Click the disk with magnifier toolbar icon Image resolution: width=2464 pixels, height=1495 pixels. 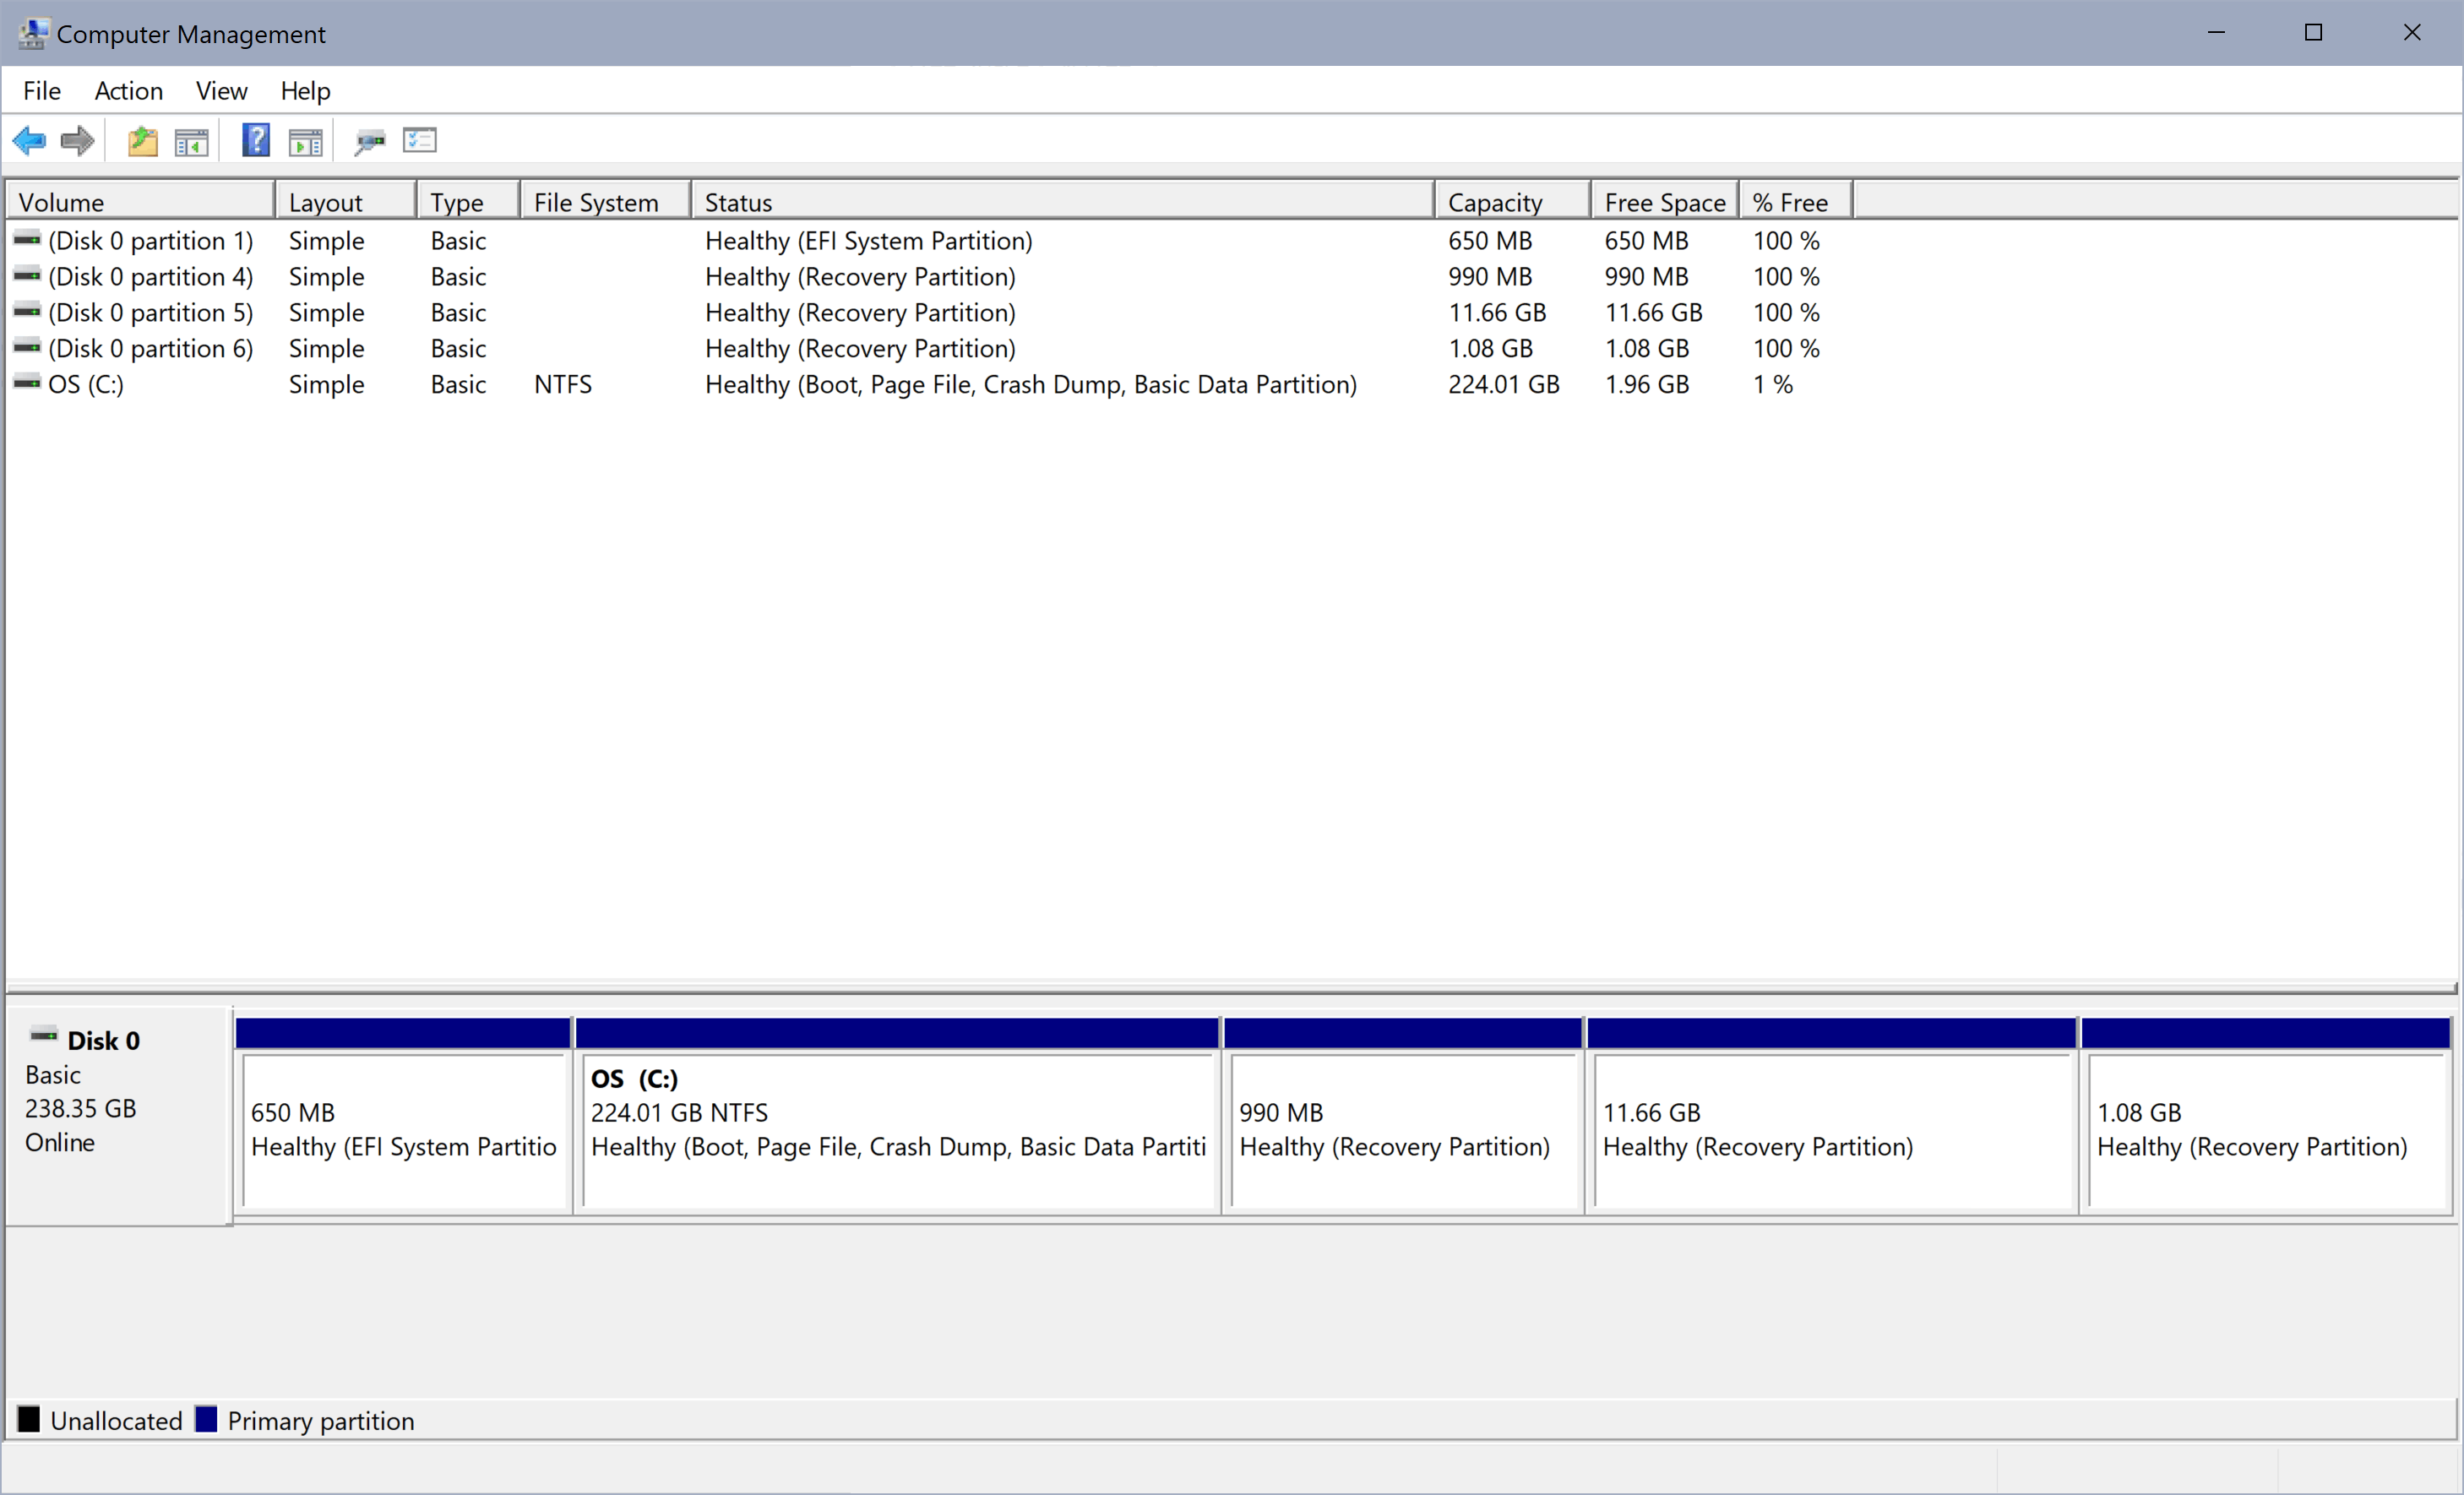tap(369, 142)
